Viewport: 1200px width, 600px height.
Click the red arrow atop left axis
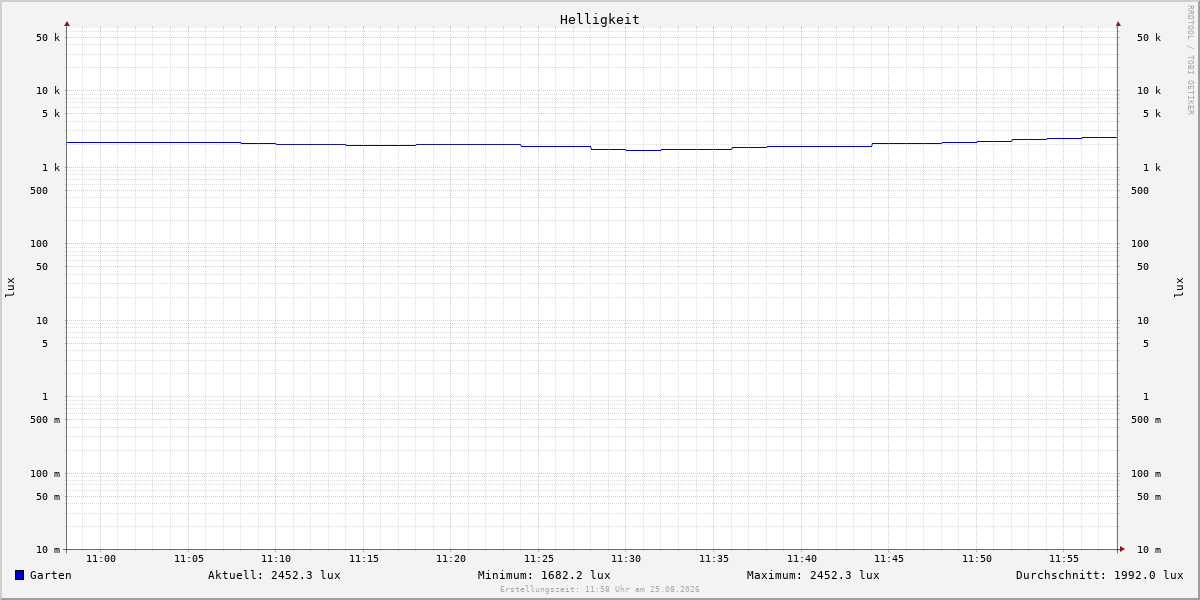(x=67, y=24)
